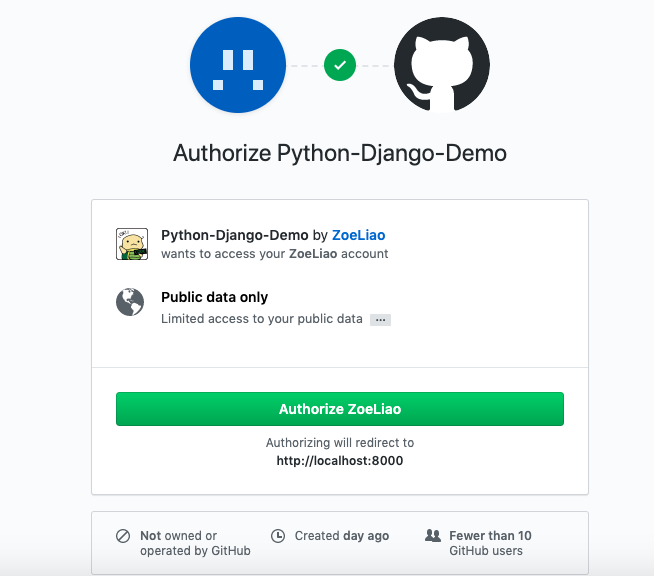This screenshot has height=576, width=654.
Task: Click the blue Python-Django-Demo app logo
Action: coord(238,65)
